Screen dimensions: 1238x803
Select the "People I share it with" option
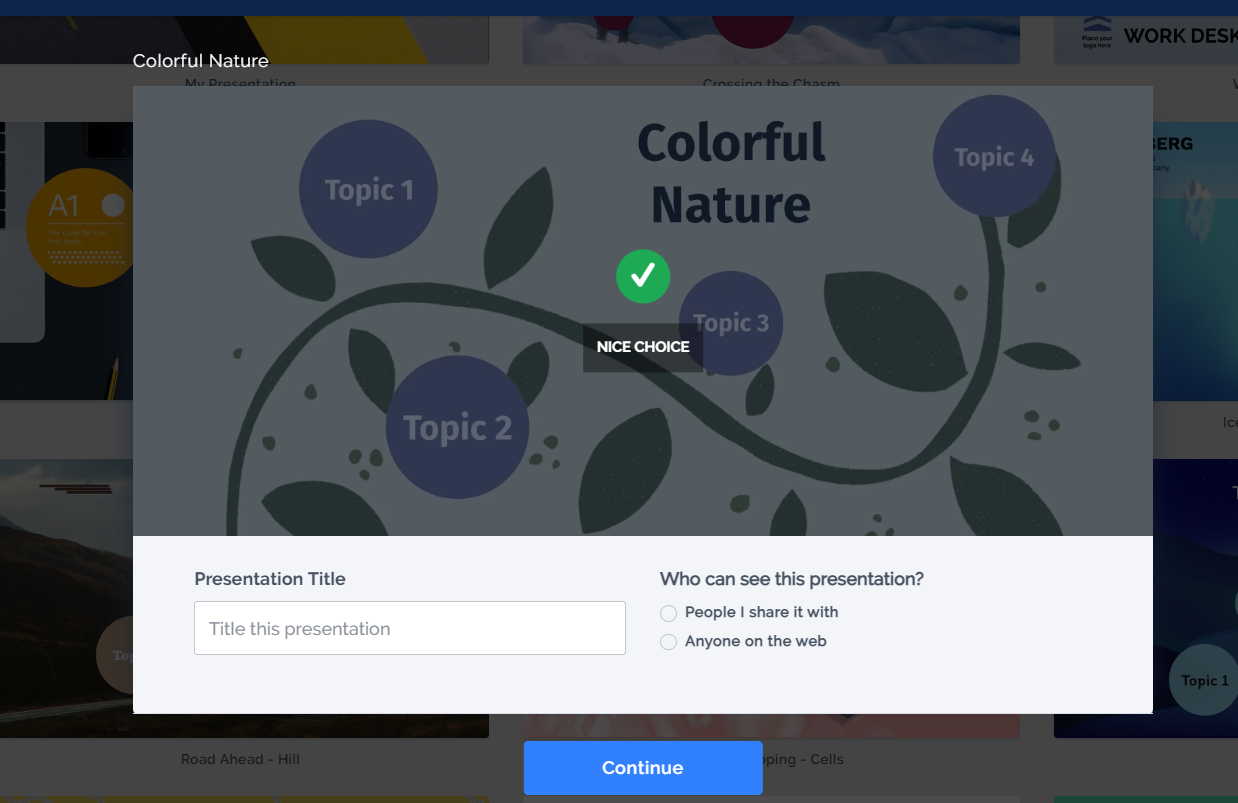tap(669, 613)
